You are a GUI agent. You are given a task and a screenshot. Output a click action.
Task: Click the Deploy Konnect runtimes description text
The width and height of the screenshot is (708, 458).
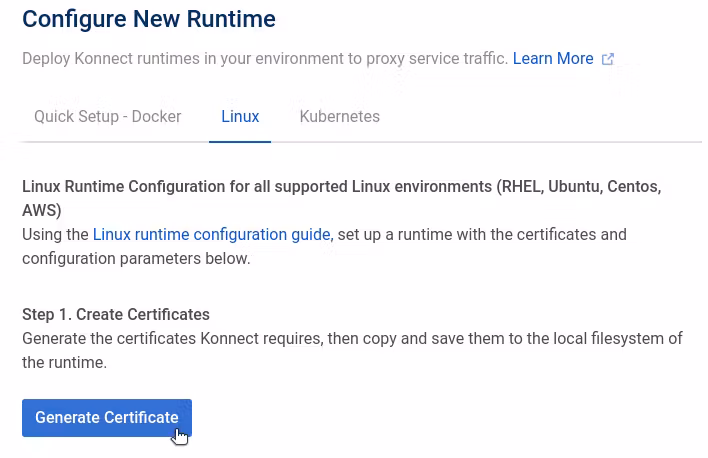coord(265,59)
